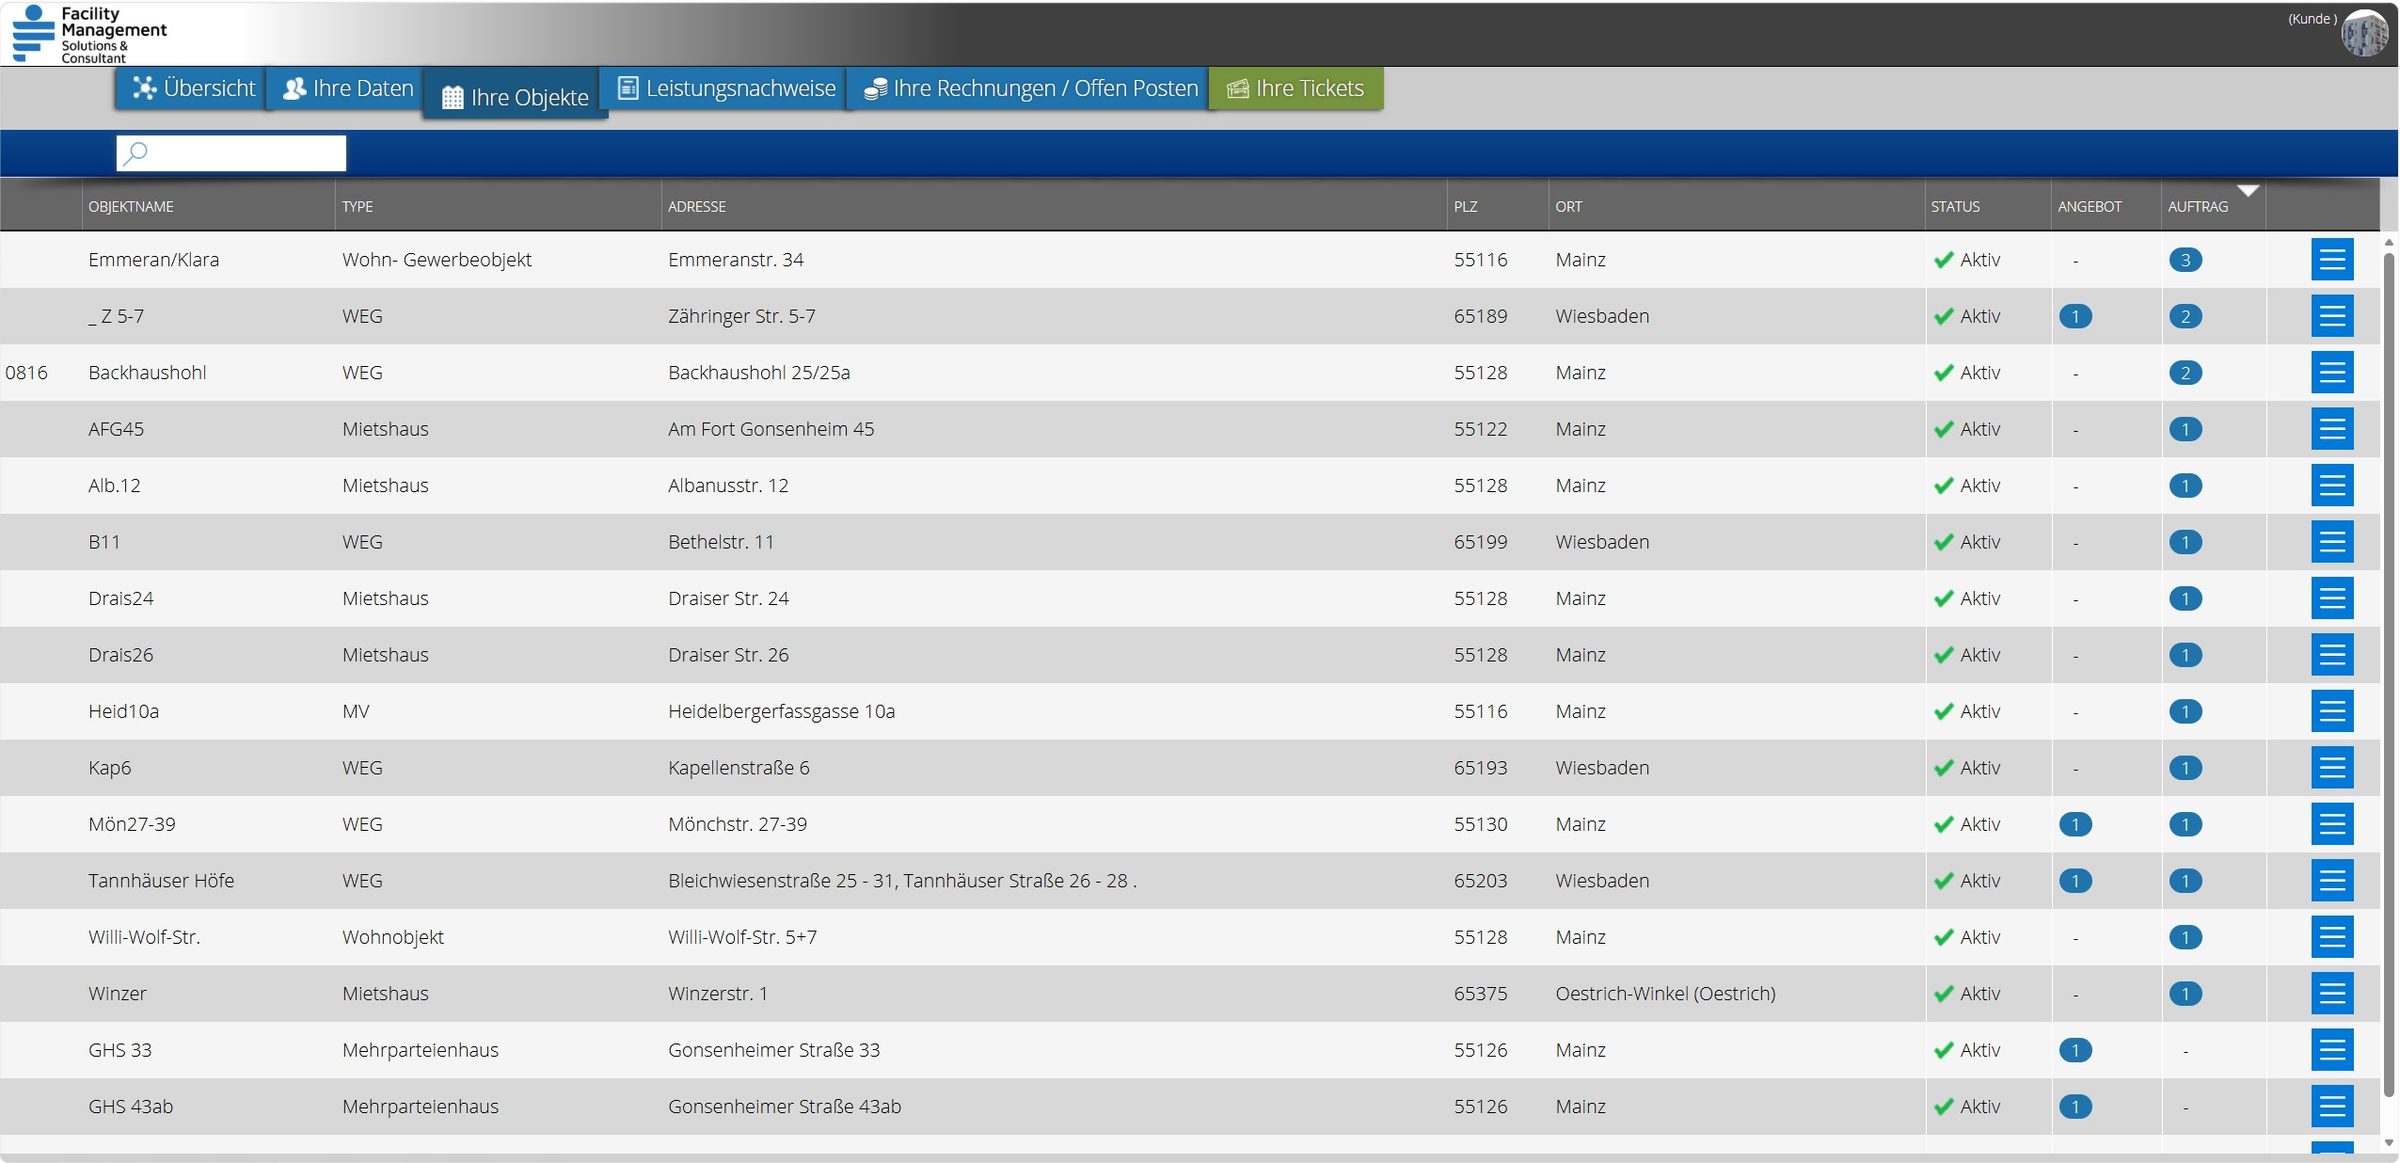Click Angebot badge 1 for GHS 33
This screenshot has width=2400, height=1163.
point(2075,1051)
